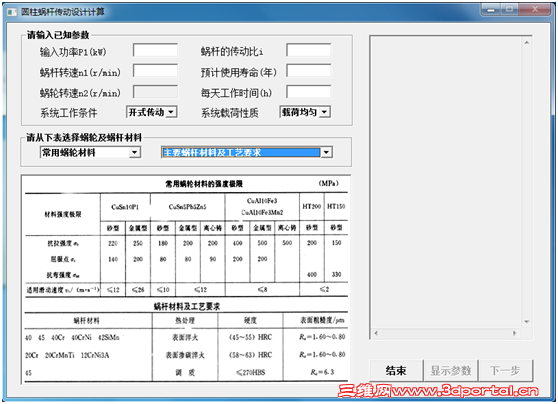
Task: Click the HT200 column header
Action: pyautogui.click(x=311, y=206)
